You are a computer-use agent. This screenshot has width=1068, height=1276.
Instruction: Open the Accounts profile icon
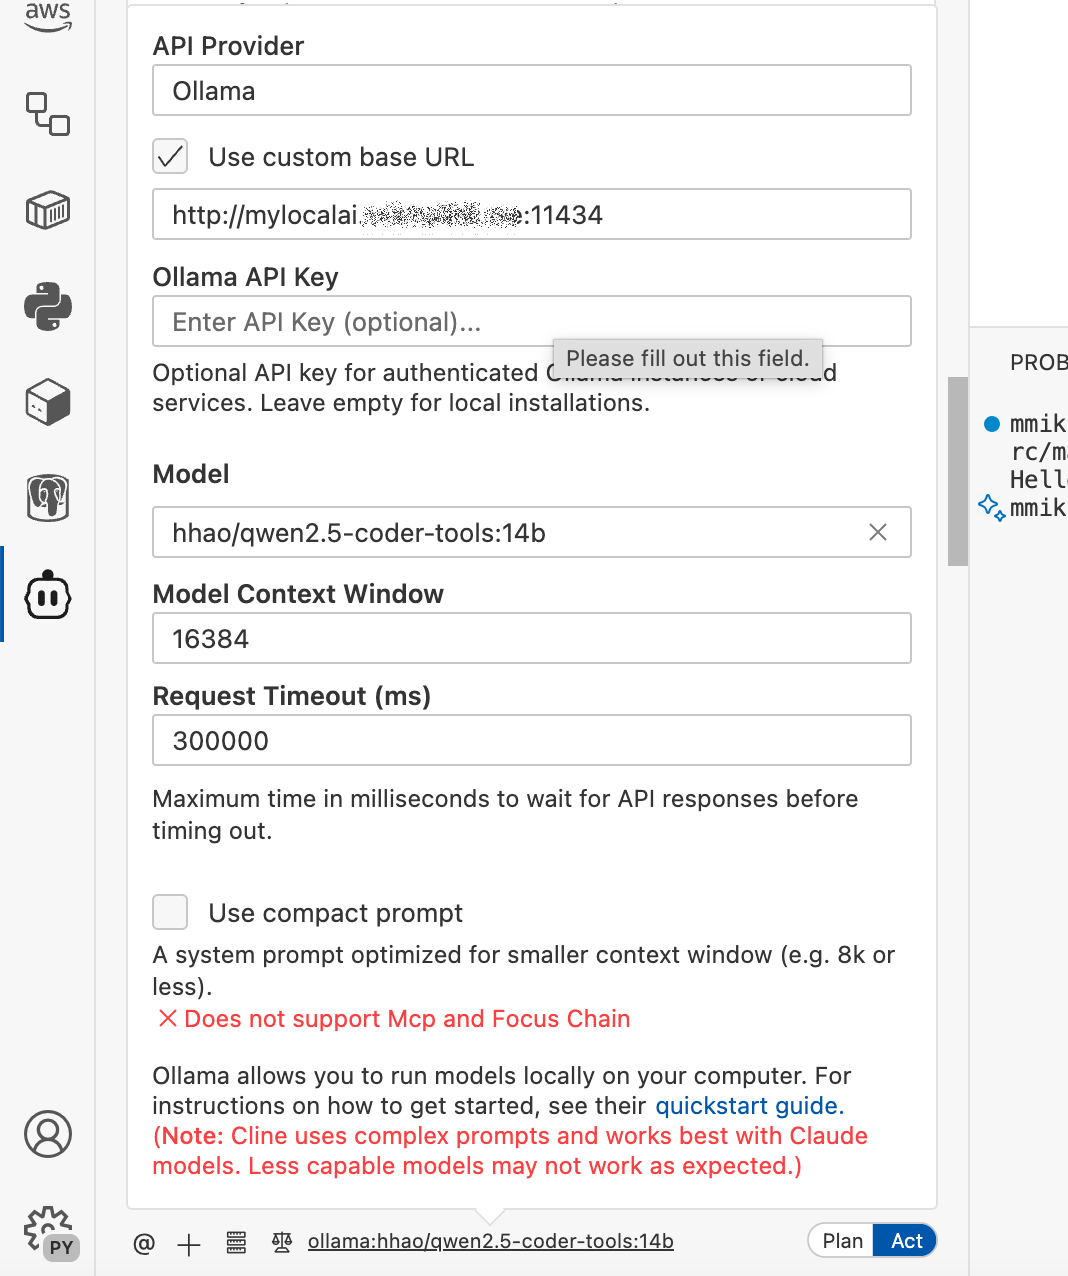click(48, 1134)
